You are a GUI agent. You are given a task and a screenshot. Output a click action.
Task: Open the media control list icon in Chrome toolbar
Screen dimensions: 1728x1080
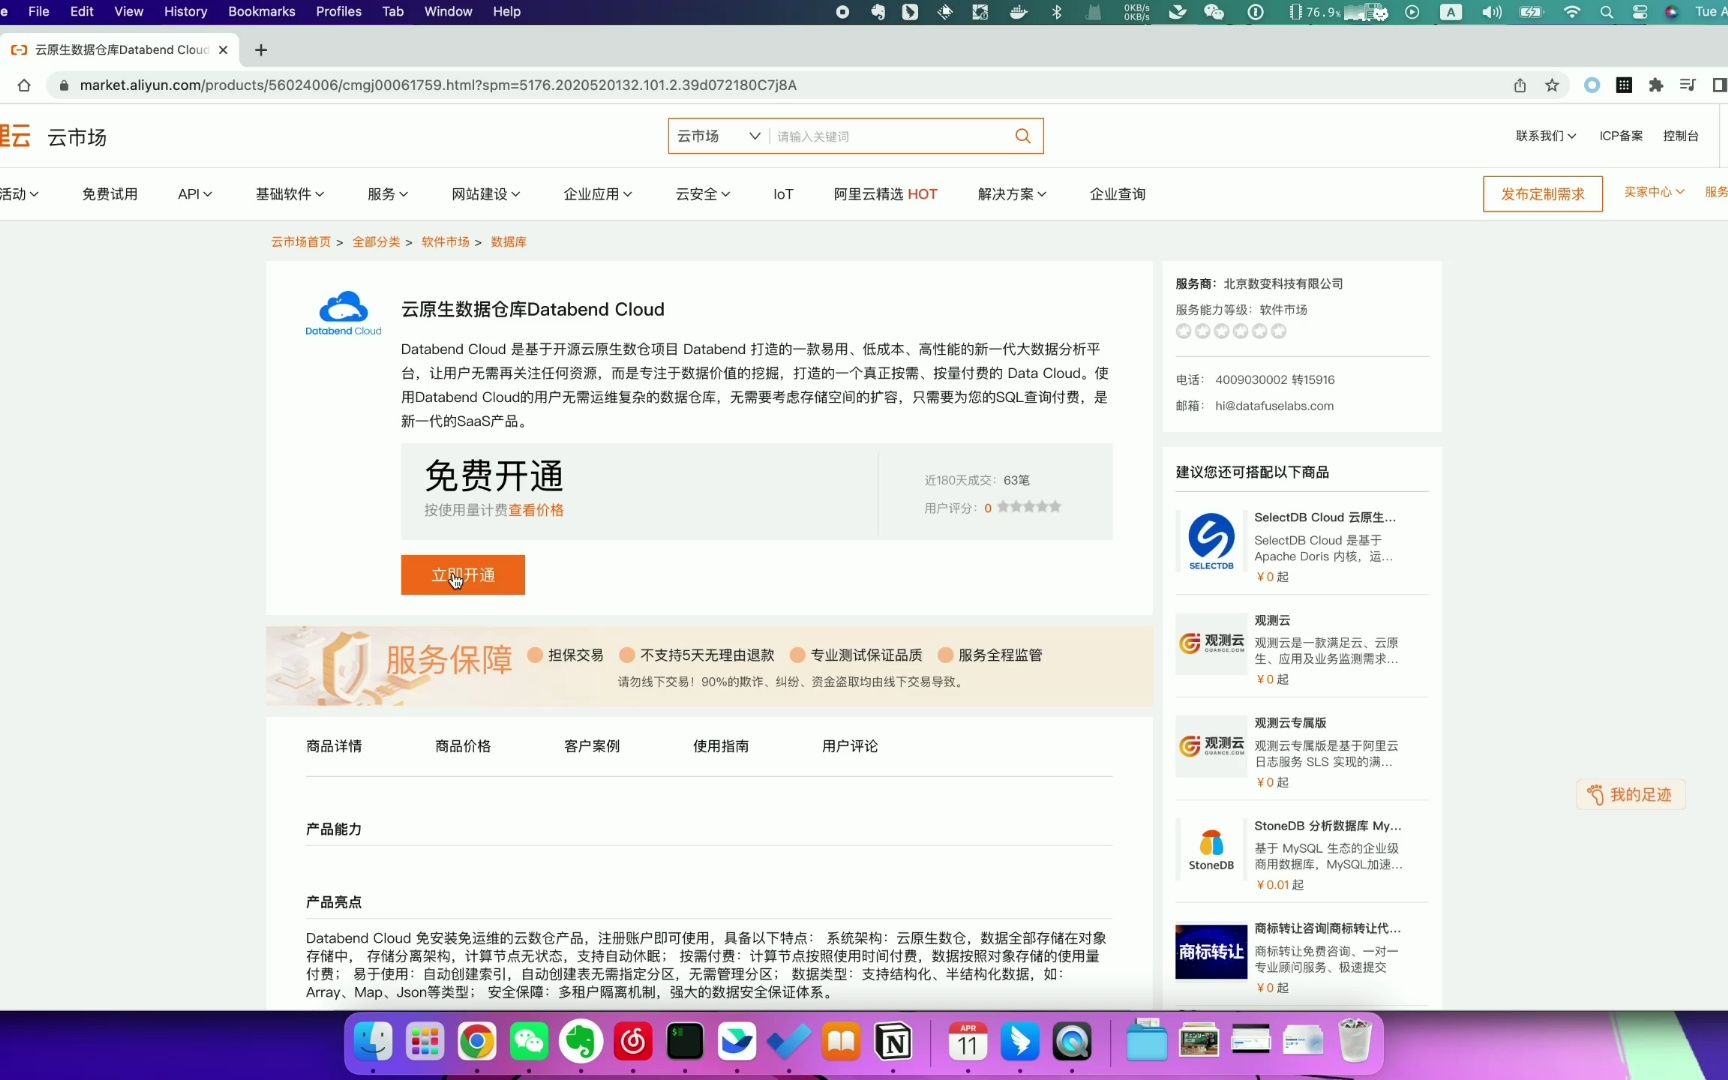[x=1688, y=85]
